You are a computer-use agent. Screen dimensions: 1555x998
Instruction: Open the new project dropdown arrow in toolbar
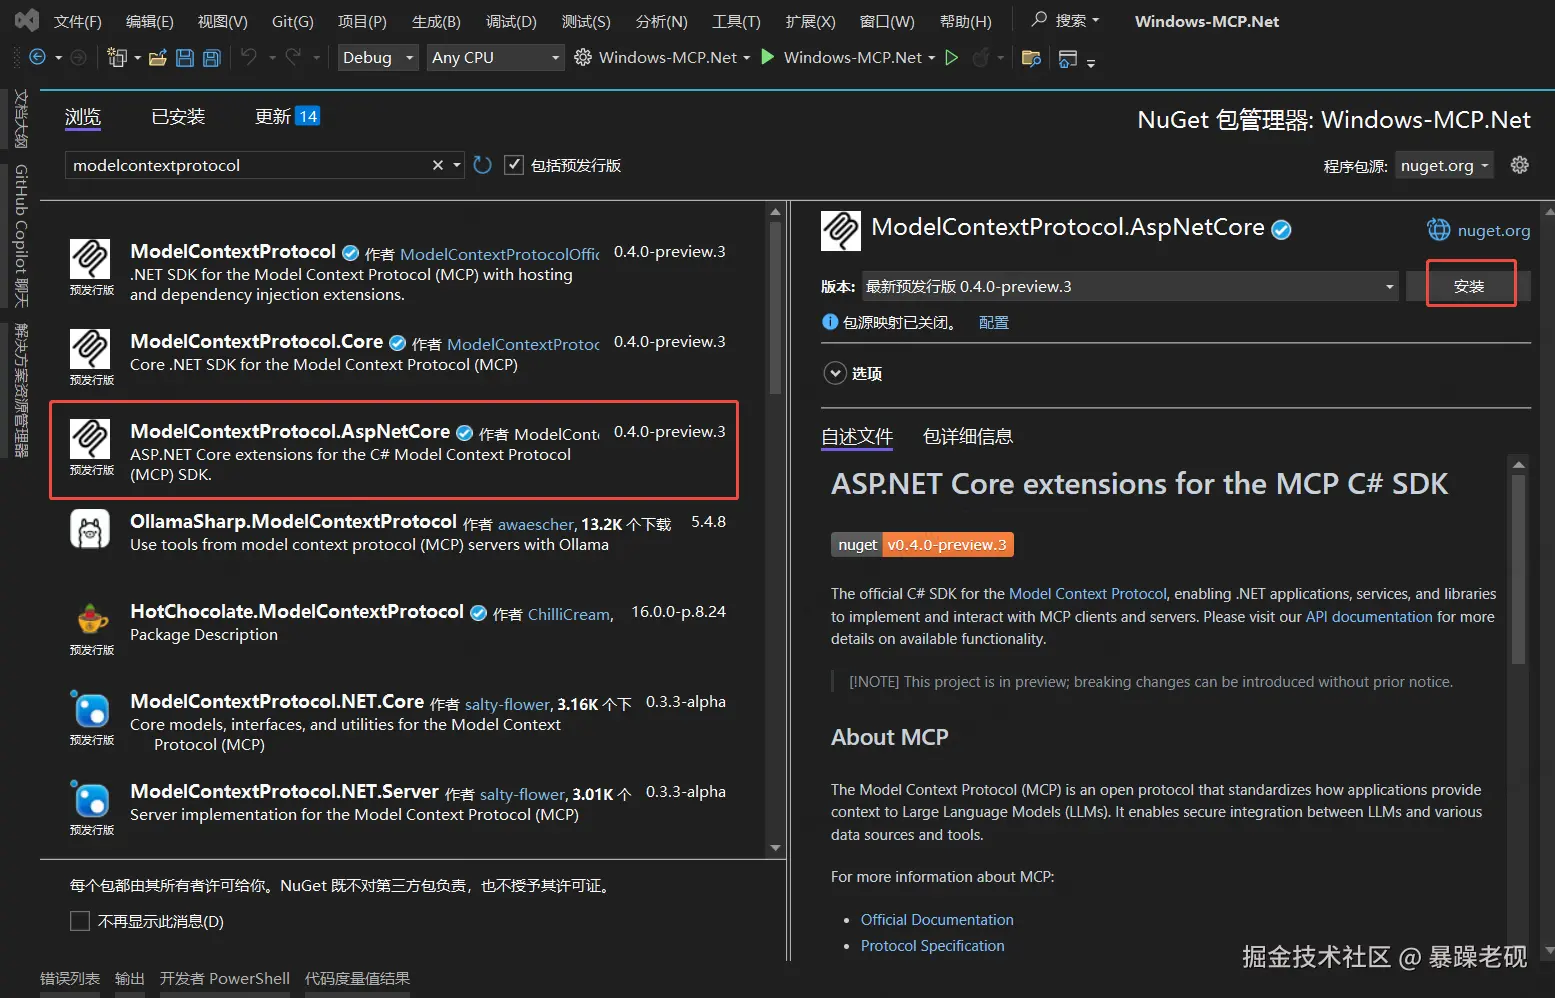point(137,58)
